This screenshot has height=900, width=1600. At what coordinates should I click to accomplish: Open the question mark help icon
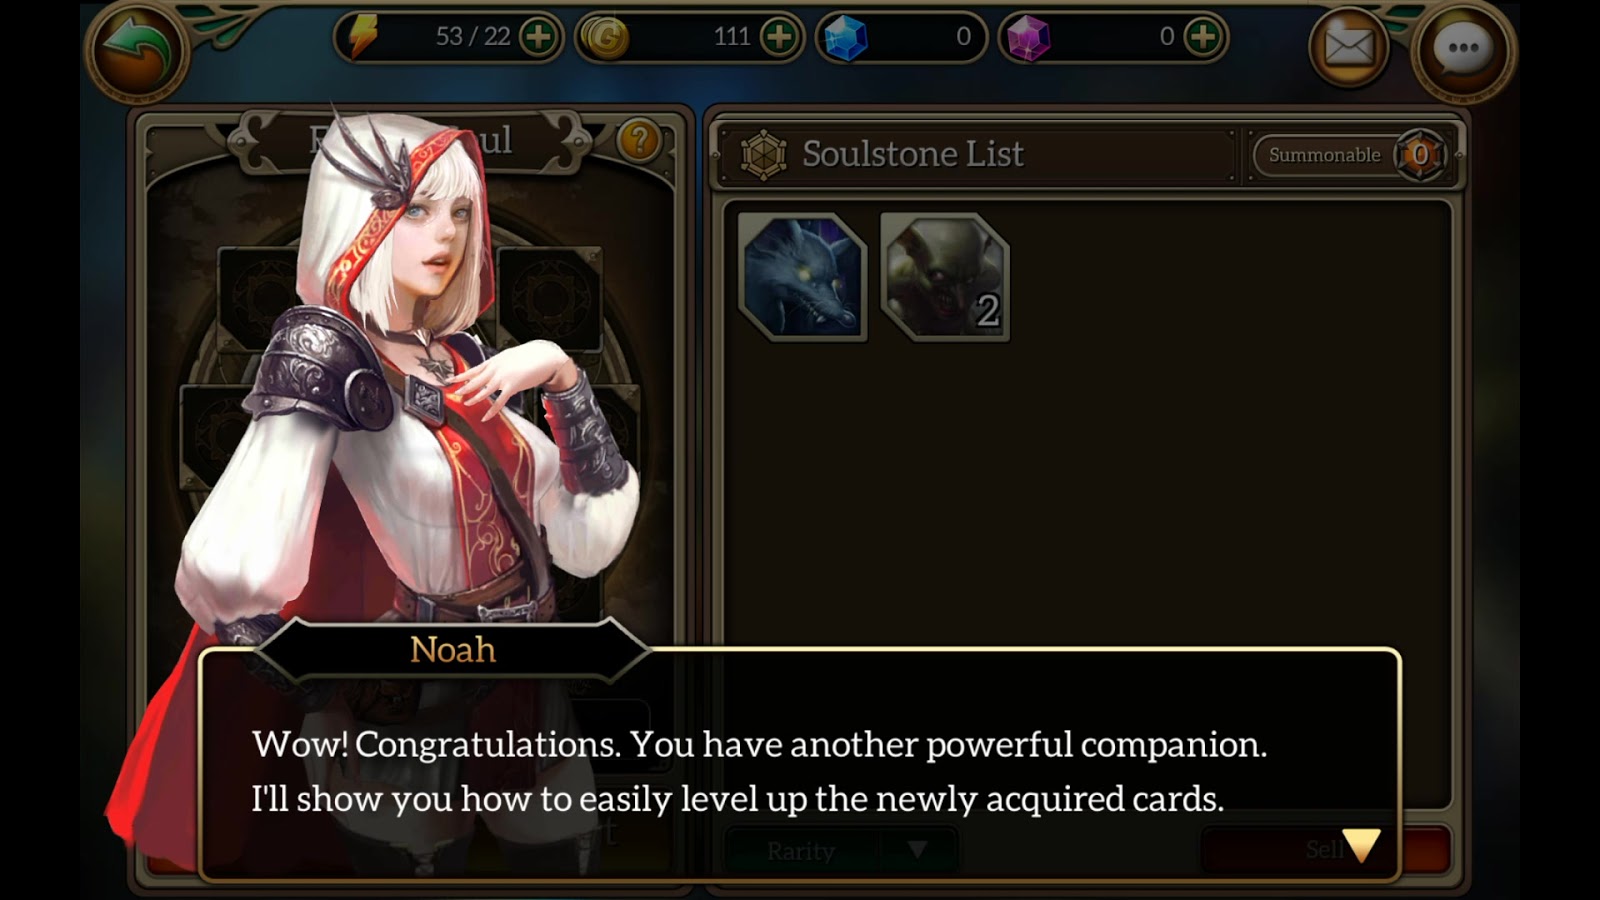click(639, 141)
